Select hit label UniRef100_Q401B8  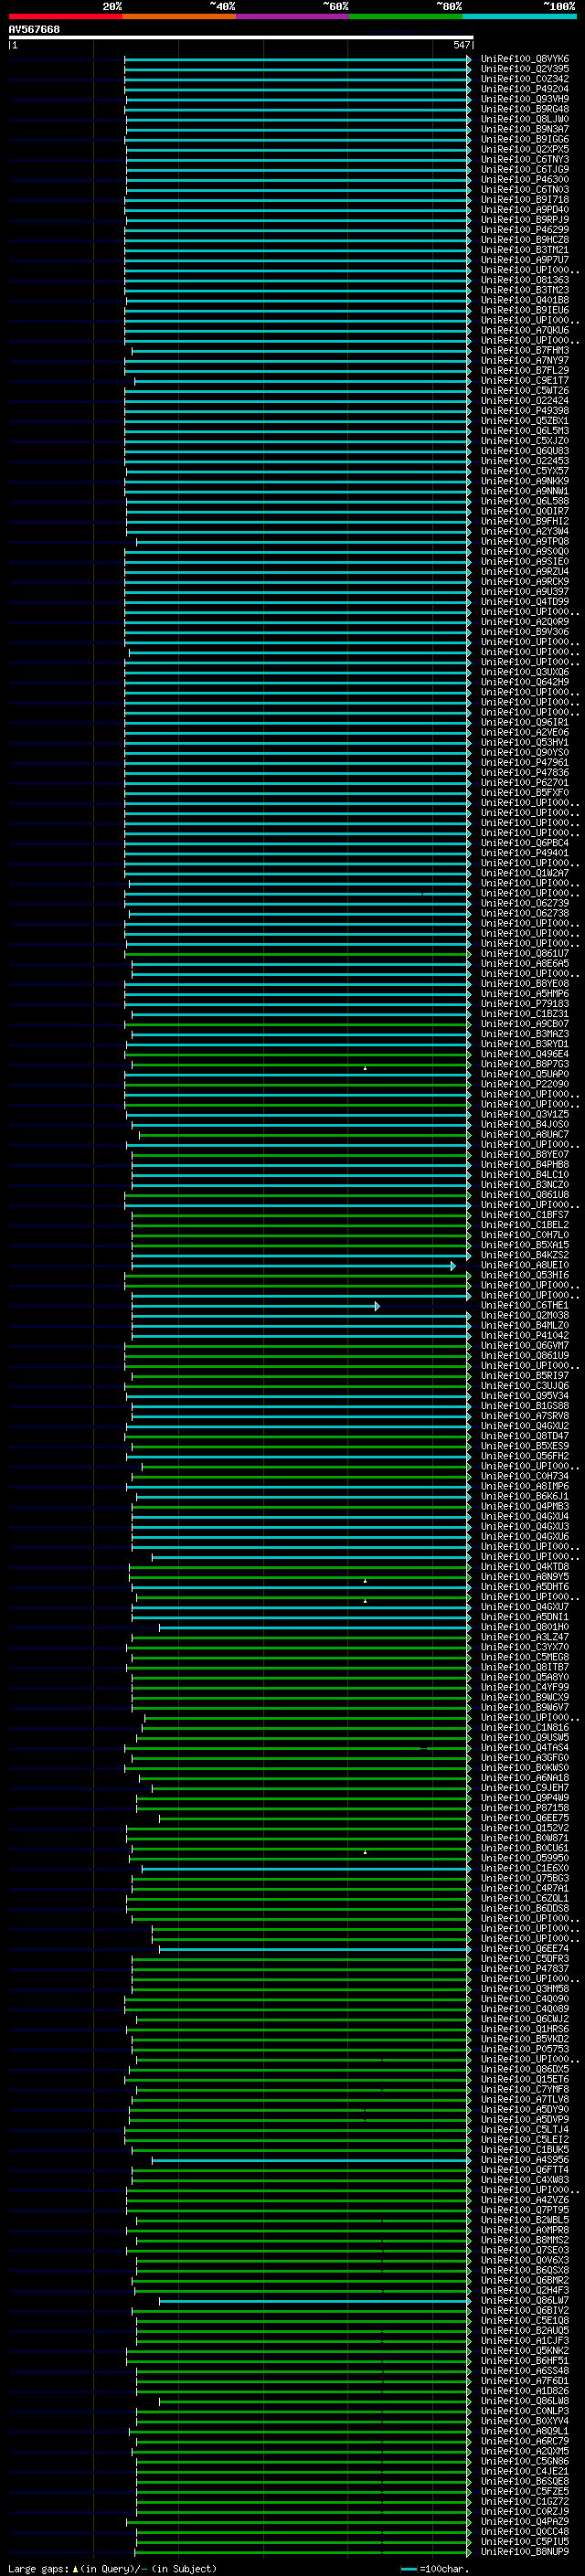pos(525,300)
